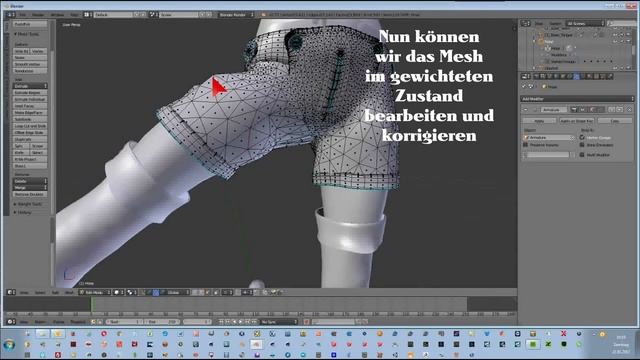Remove the Armature modifier with X
The height and width of the screenshot is (360, 640).
[629, 109]
